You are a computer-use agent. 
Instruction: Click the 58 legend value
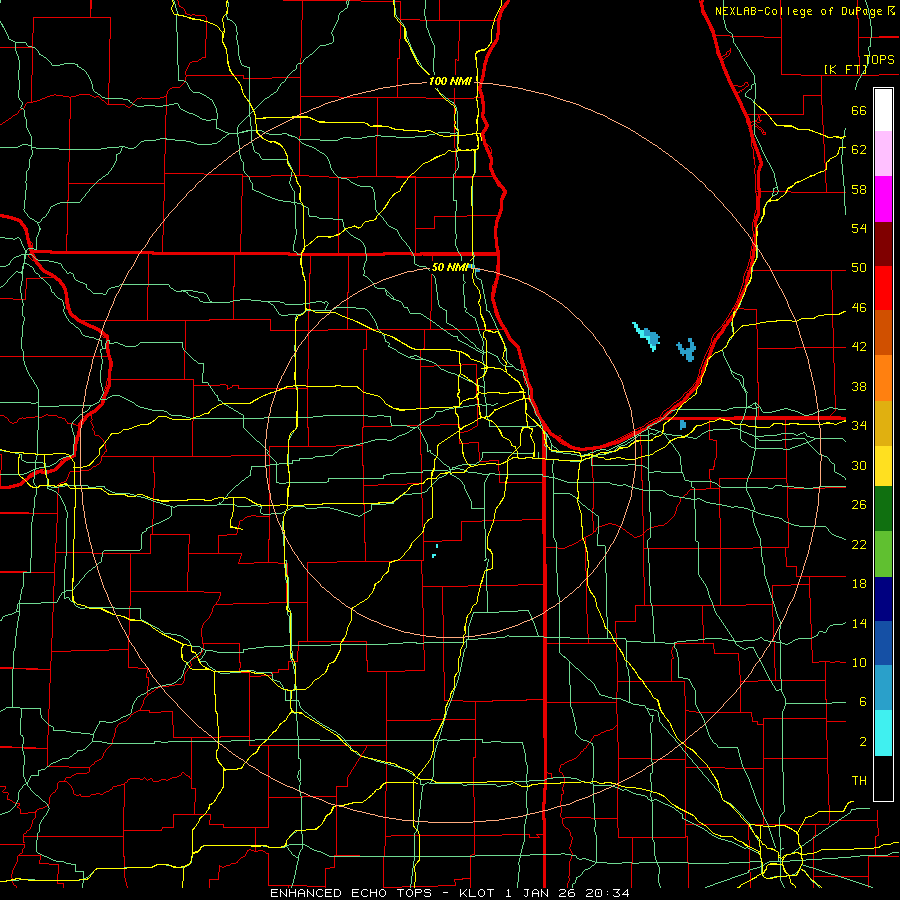(x=859, y=189)
